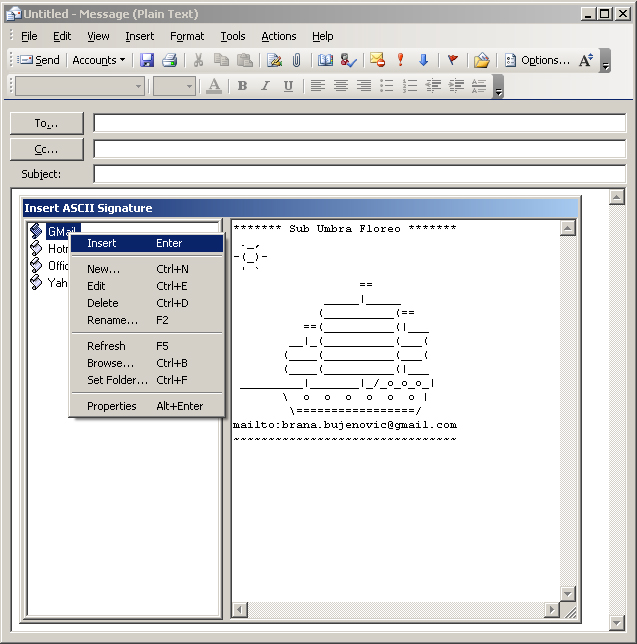The height and width of the screenshot is (644, 637).
Task: Click the Check Names icon
Action: [348, 60]
